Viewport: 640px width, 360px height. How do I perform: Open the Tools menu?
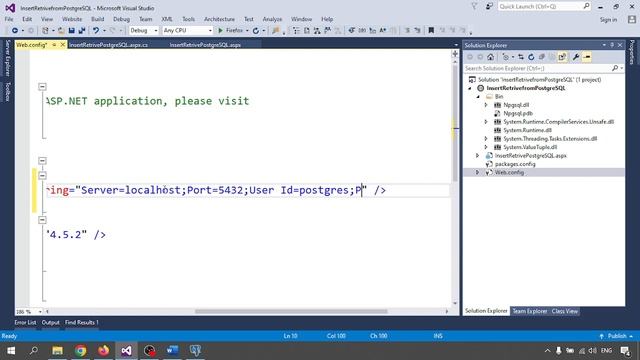pyautogui.click(x=188, y=19)
